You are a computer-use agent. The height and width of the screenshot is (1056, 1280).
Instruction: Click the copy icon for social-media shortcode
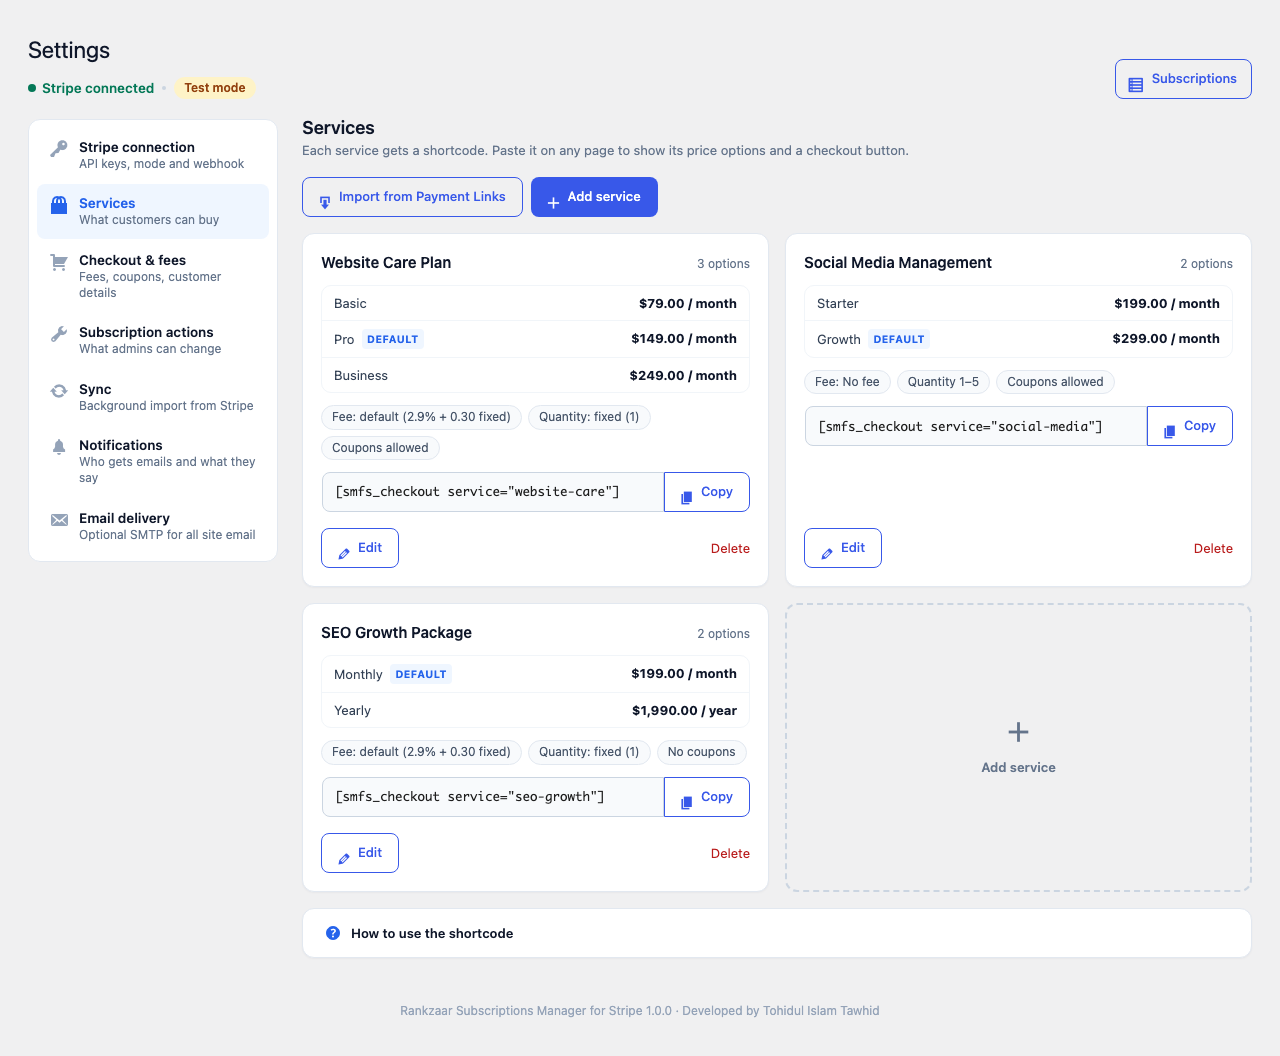click(x=1170, y=431)
